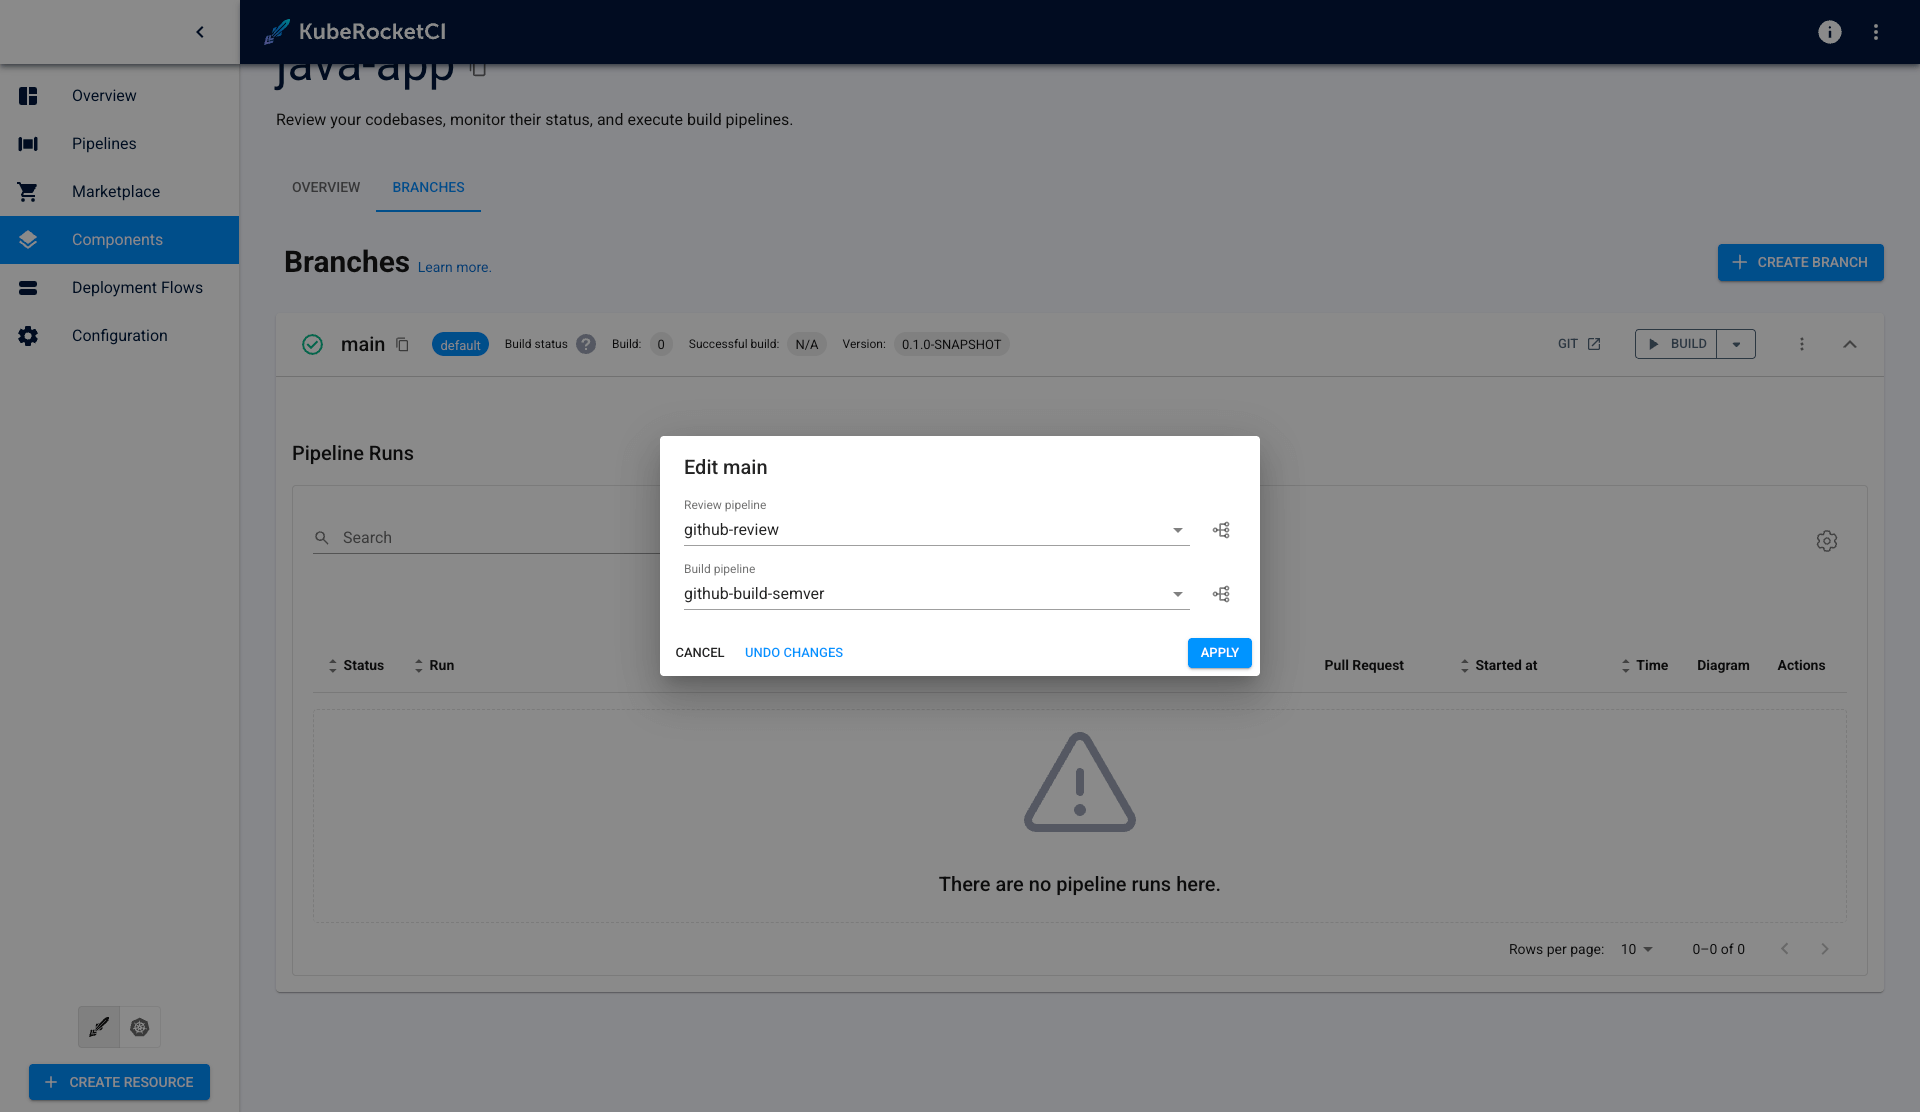
Task: Switch to the OVERVIEW tab
Action: tap(325, 187)
